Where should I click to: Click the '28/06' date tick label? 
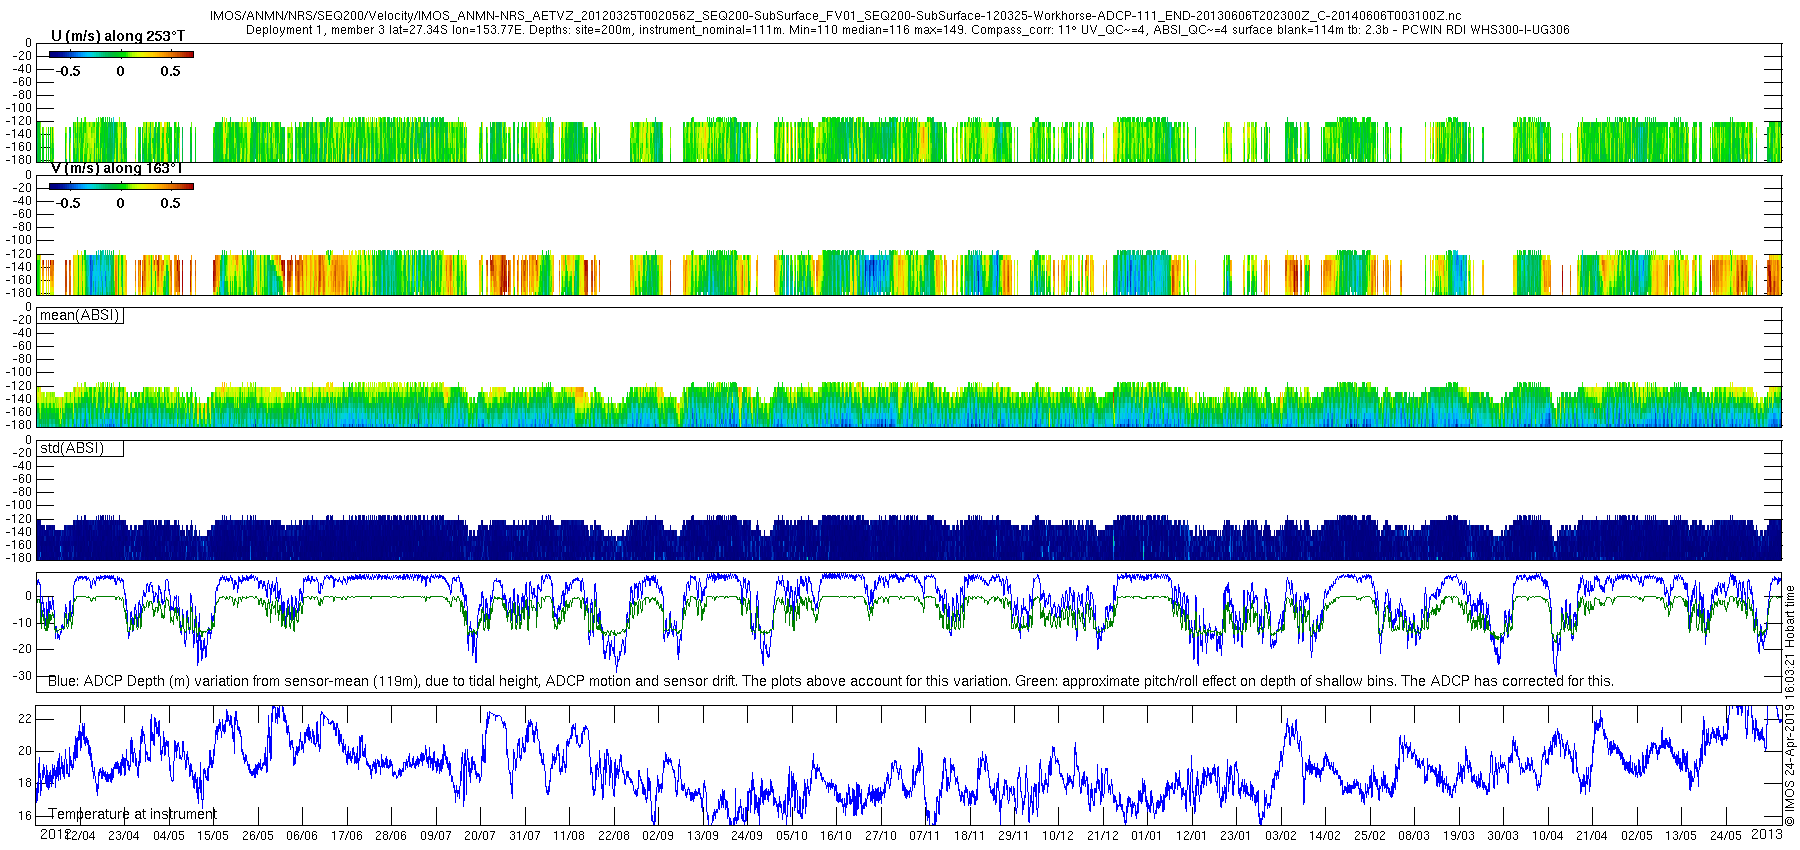(x=391, y=836)
